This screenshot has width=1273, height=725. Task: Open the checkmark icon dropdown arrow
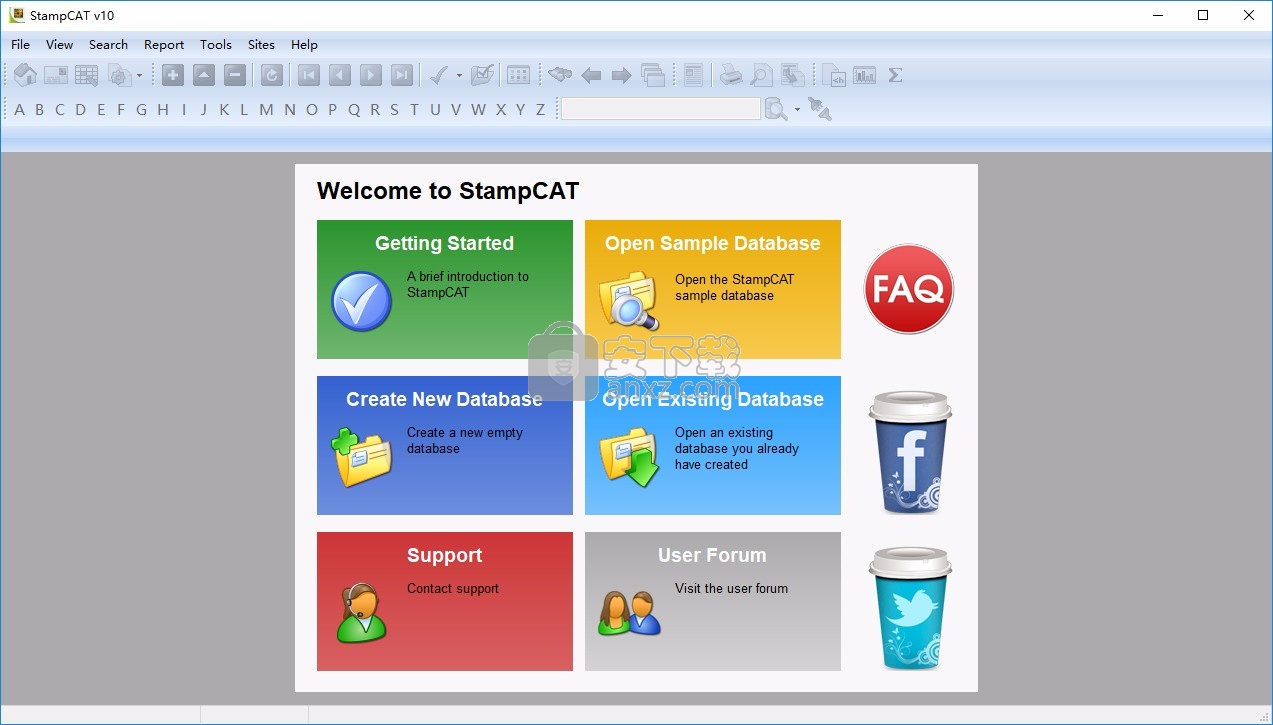coord(459,75)
